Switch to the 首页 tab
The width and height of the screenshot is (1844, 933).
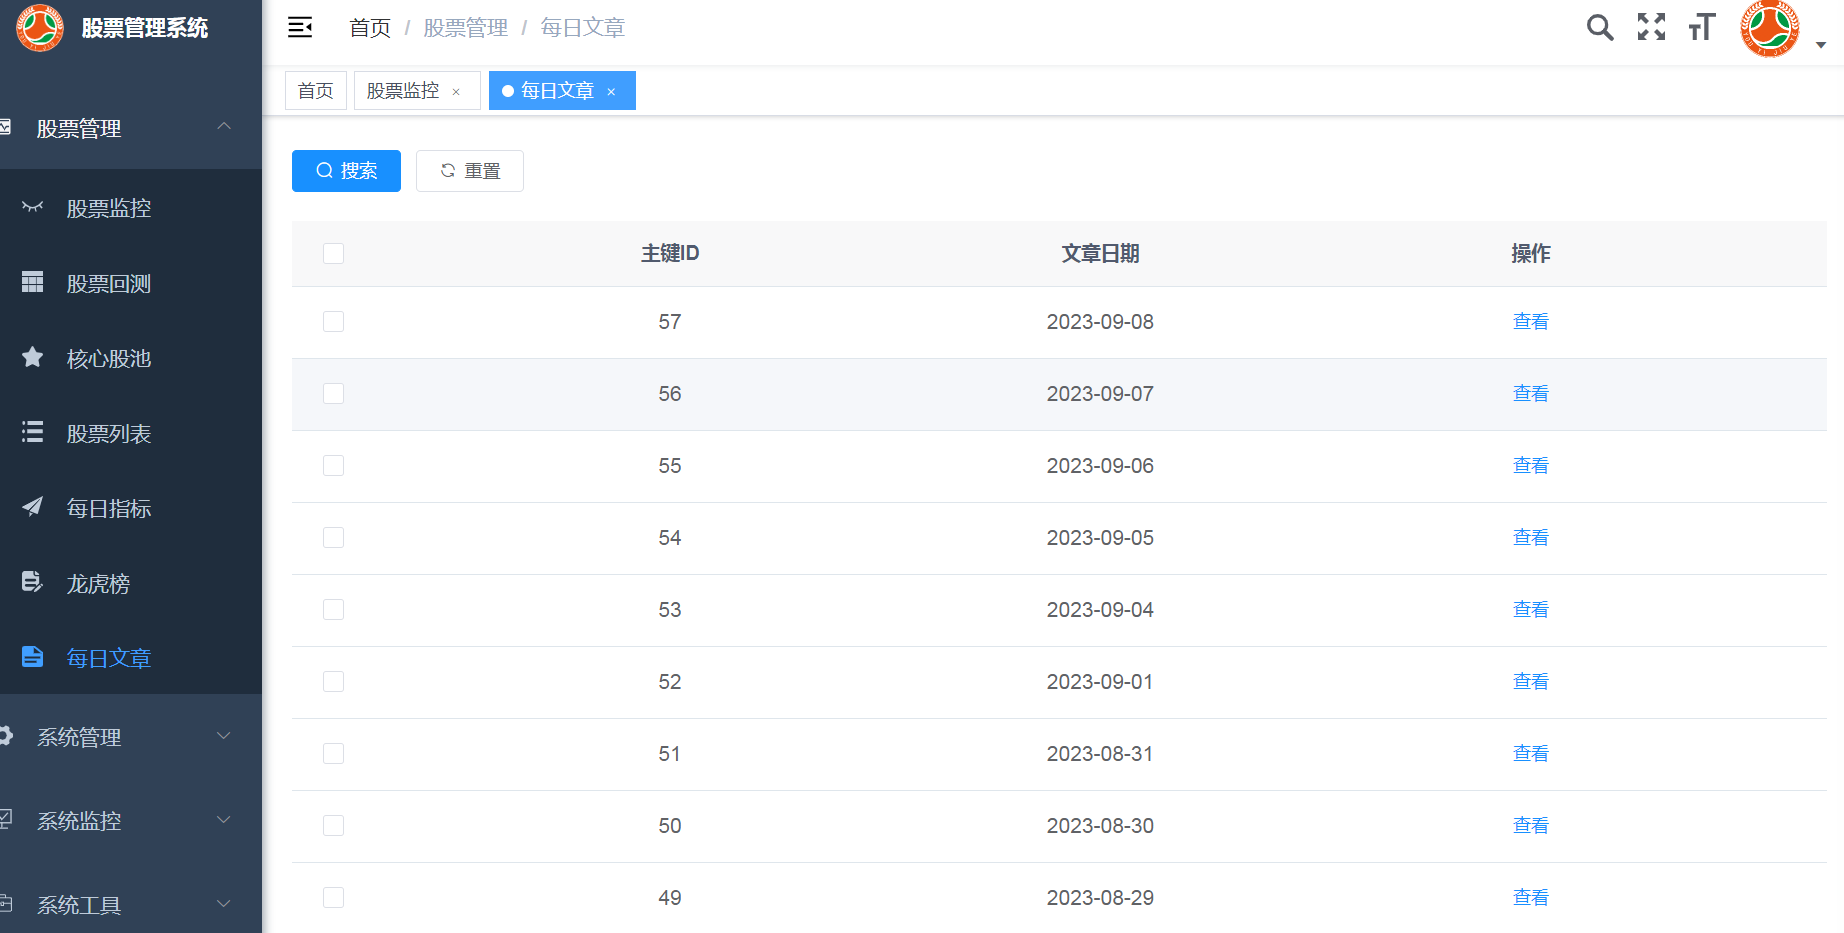click(316, 91)
